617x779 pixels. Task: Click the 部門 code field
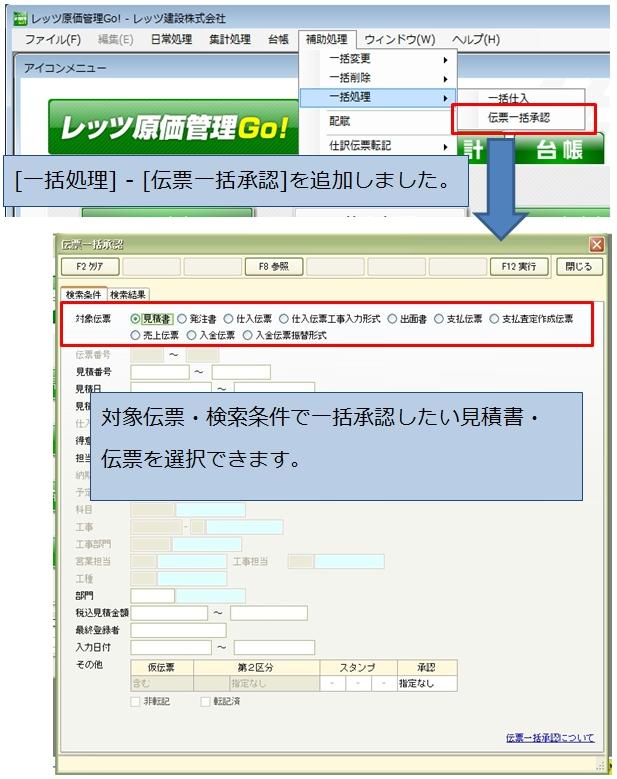tap(153, 596)
